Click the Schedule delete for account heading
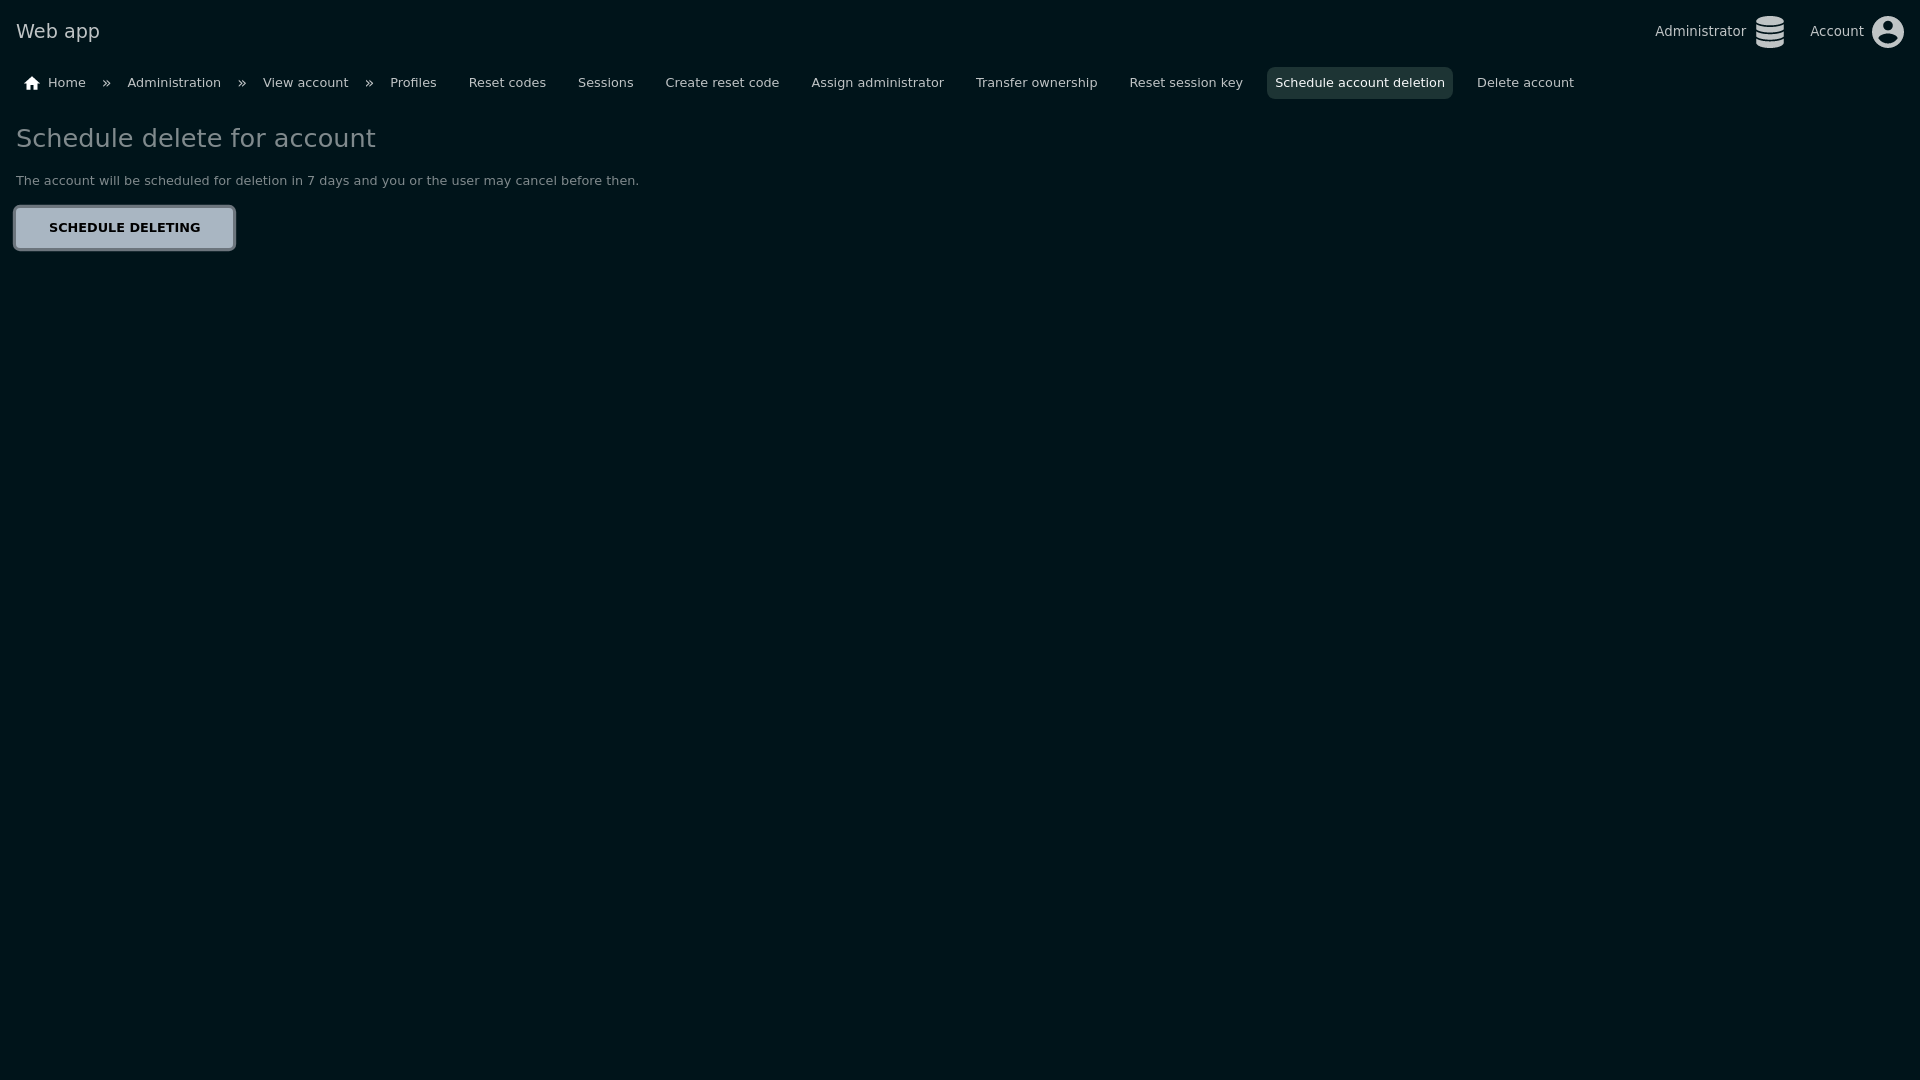This screenshot has height=1080, width=1920. click(196, 139)
